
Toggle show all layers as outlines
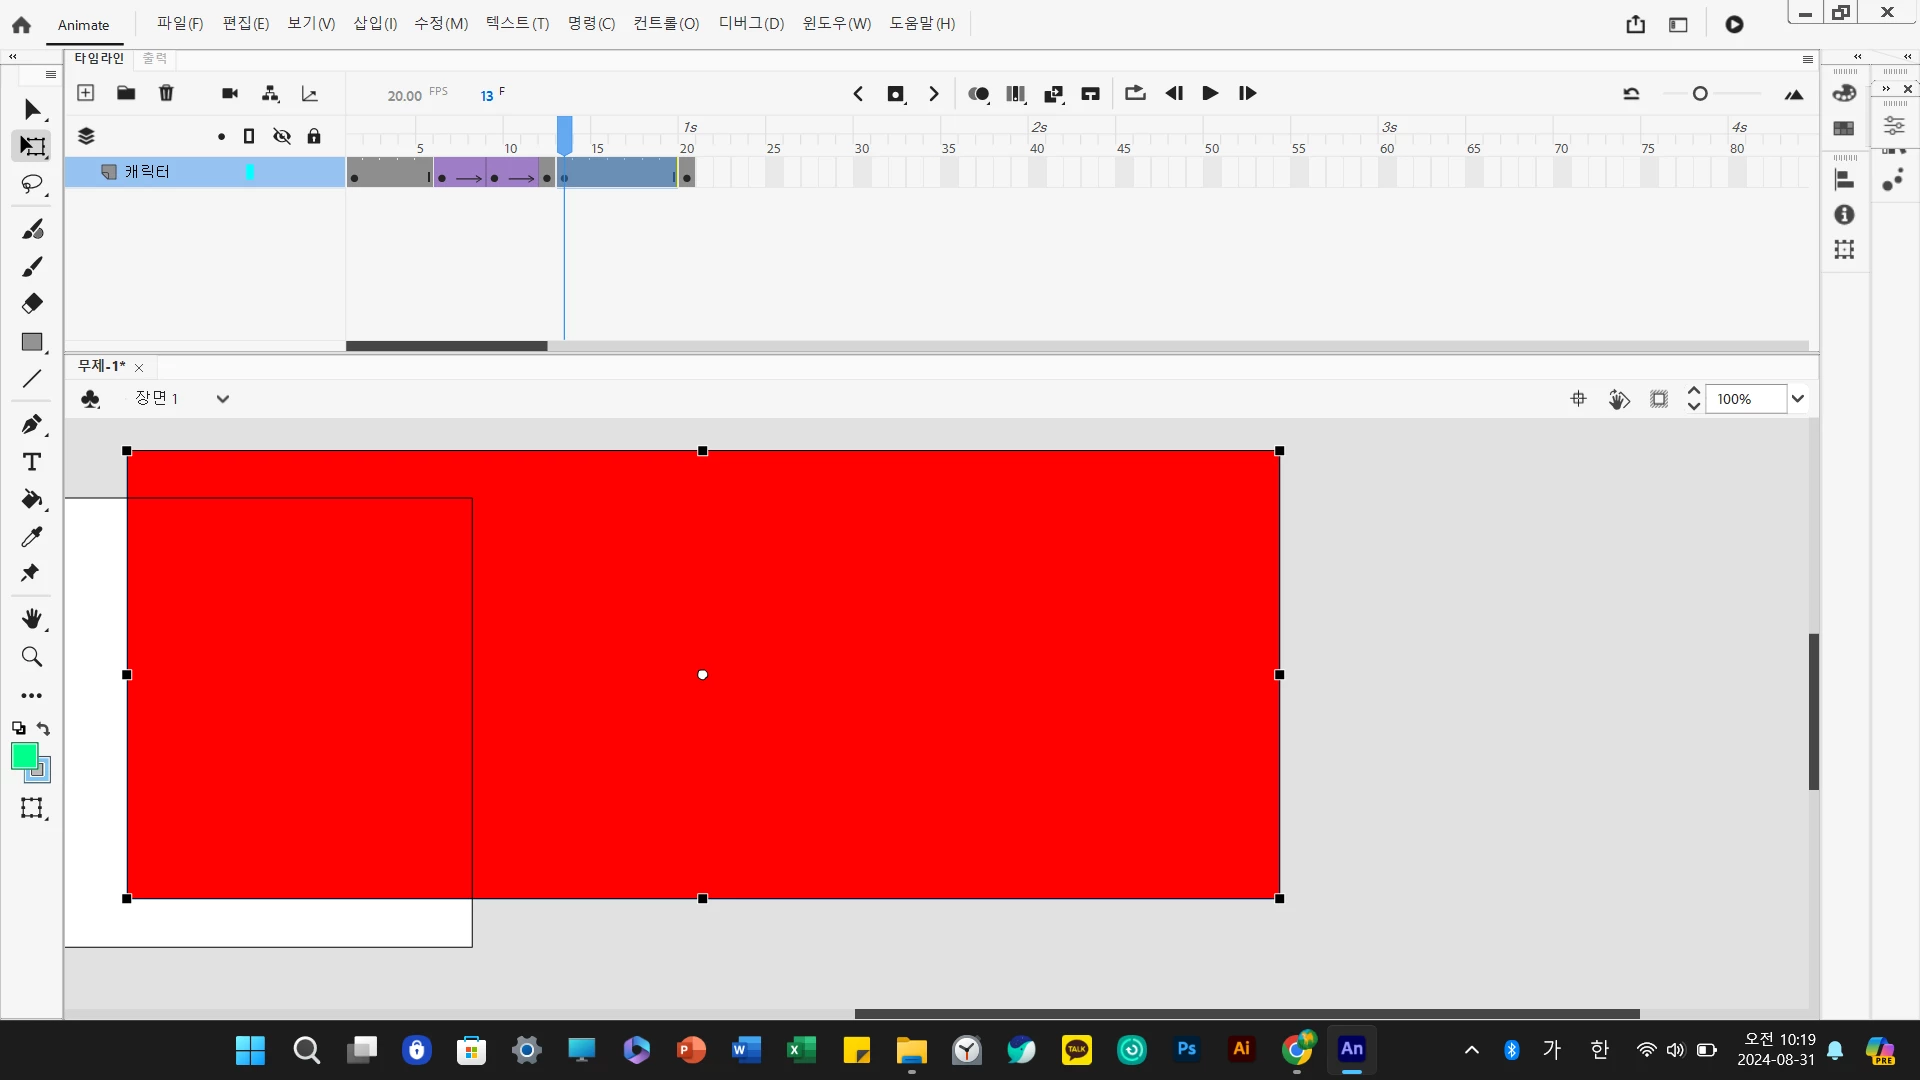[x=249, y=136]
